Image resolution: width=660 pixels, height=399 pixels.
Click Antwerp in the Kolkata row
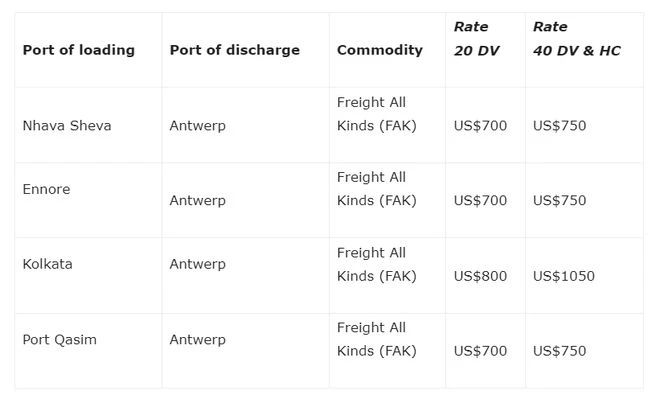197,264
